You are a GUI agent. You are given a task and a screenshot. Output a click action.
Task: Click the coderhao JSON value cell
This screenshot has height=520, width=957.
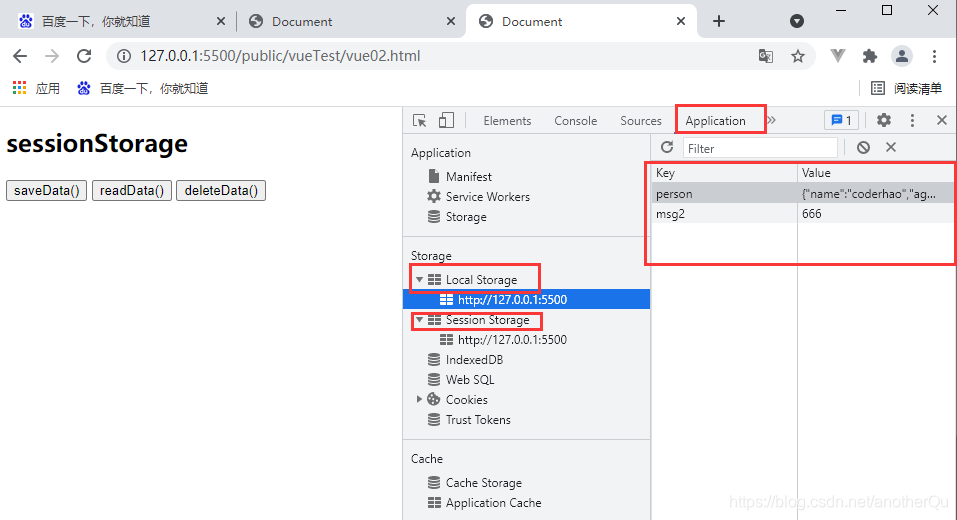tap(876, 194)
